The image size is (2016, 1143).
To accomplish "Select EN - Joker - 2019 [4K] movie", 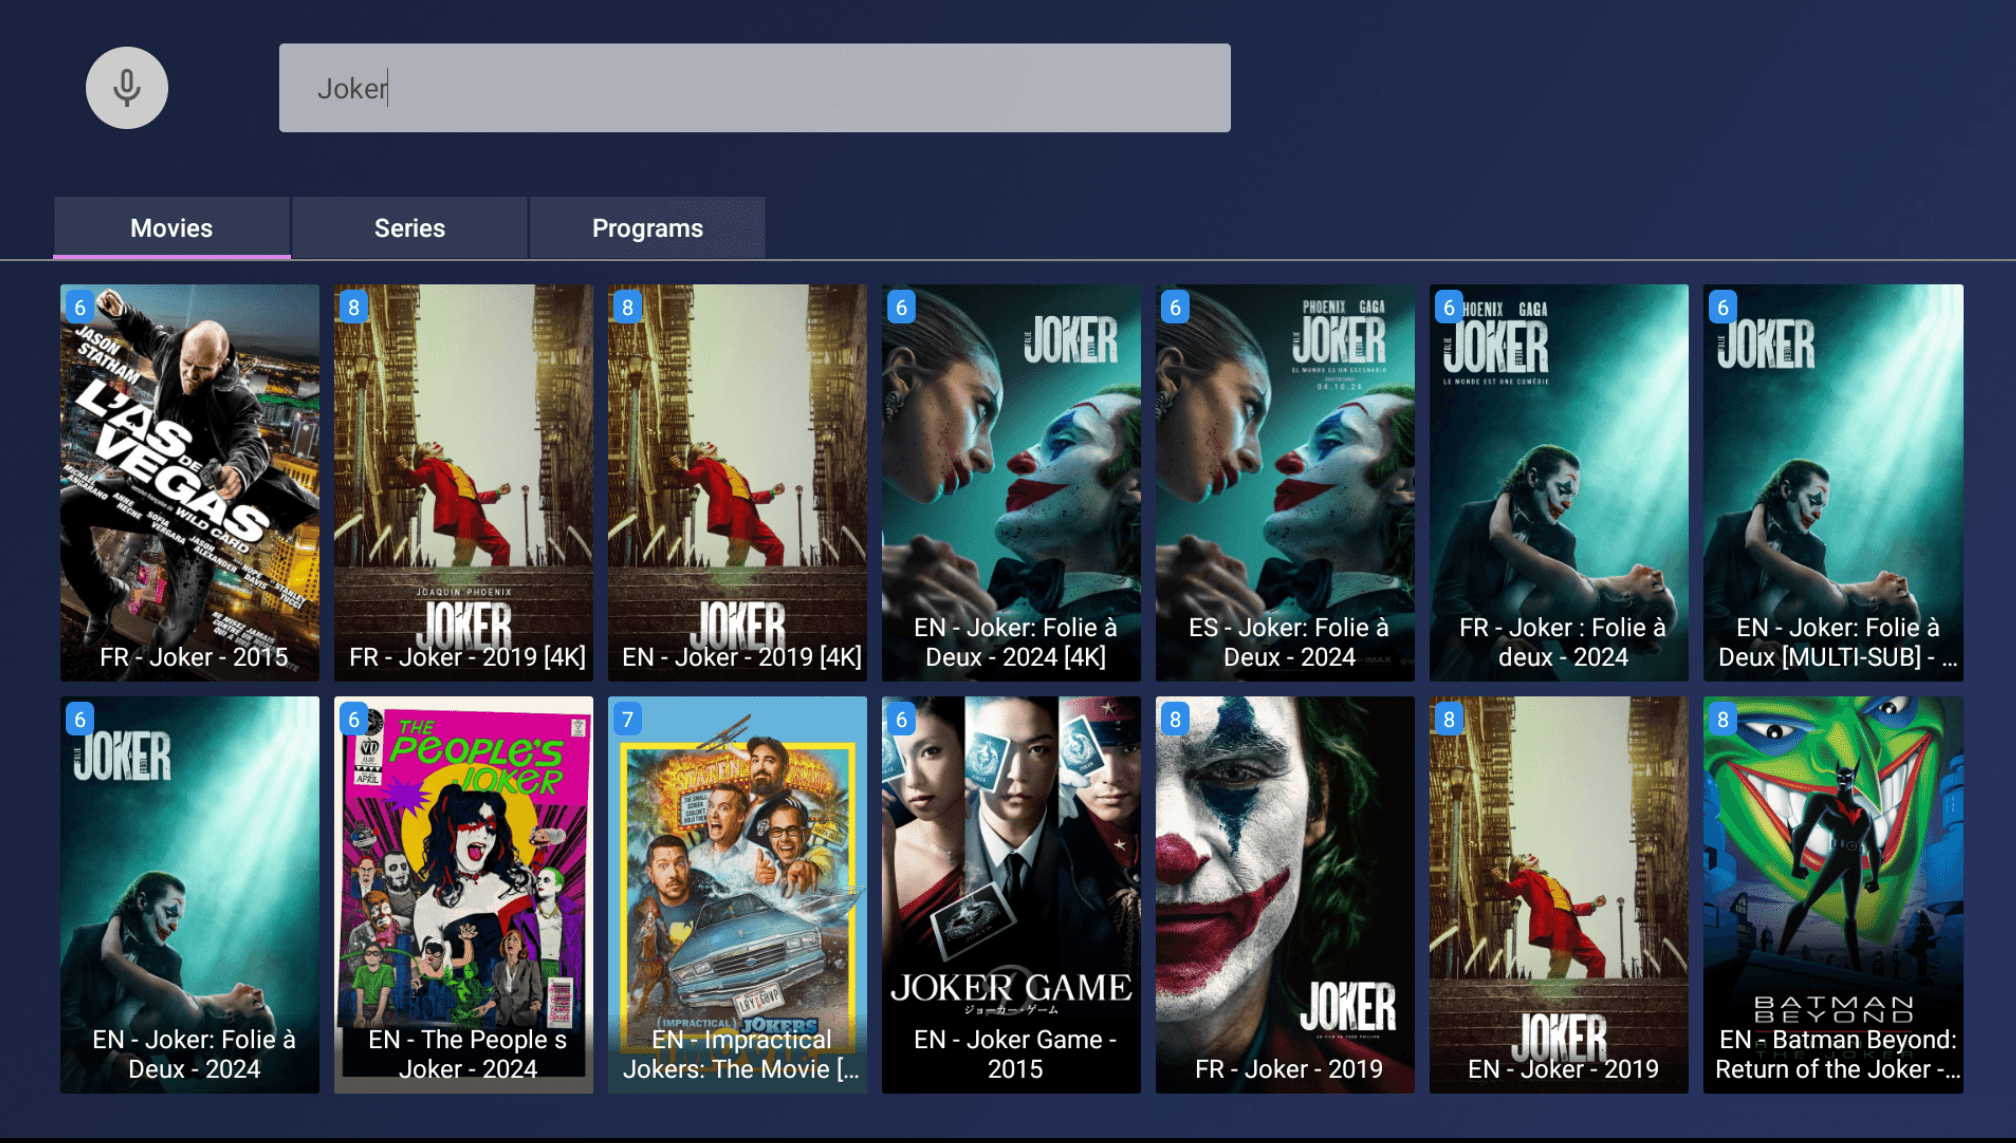I will (738, 482).
